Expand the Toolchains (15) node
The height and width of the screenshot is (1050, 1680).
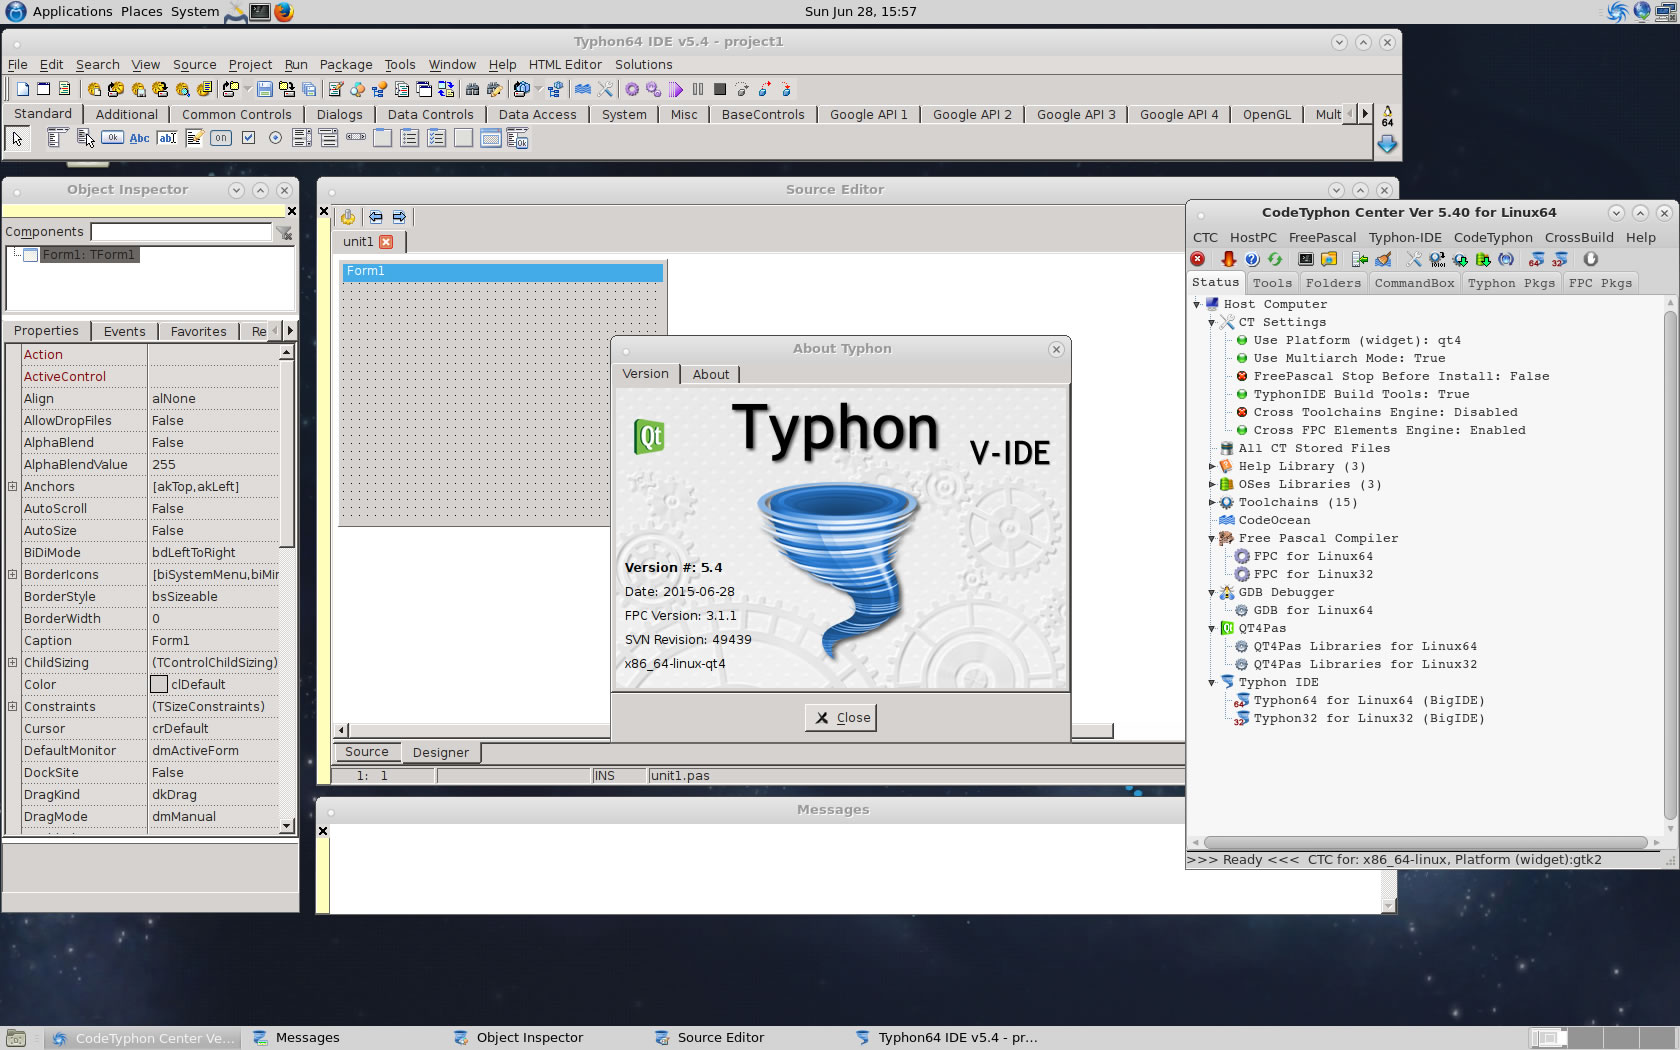(x=1212, y=502)
